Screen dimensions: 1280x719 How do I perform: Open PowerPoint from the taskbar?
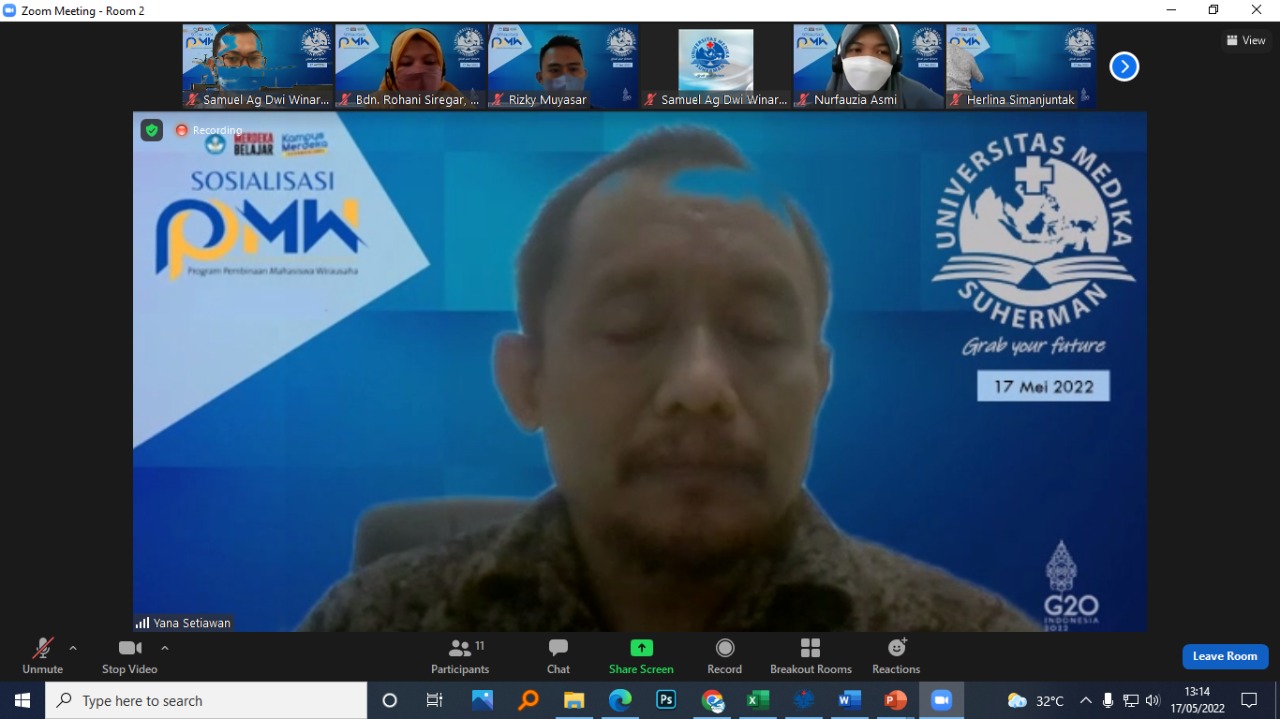pyautogui.click(x=895, y=700)
